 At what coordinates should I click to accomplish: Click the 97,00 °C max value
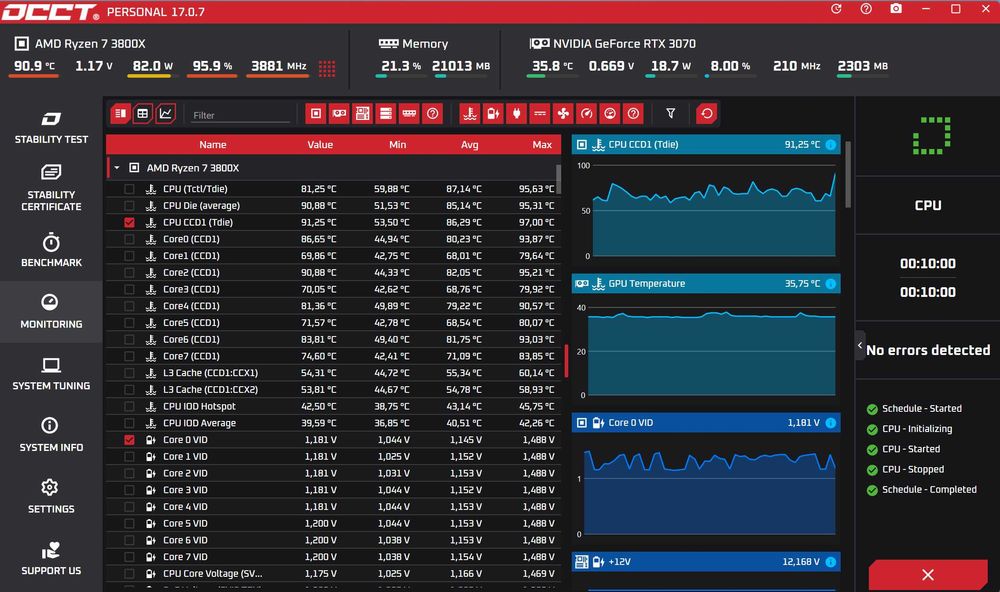pos(536,223)
